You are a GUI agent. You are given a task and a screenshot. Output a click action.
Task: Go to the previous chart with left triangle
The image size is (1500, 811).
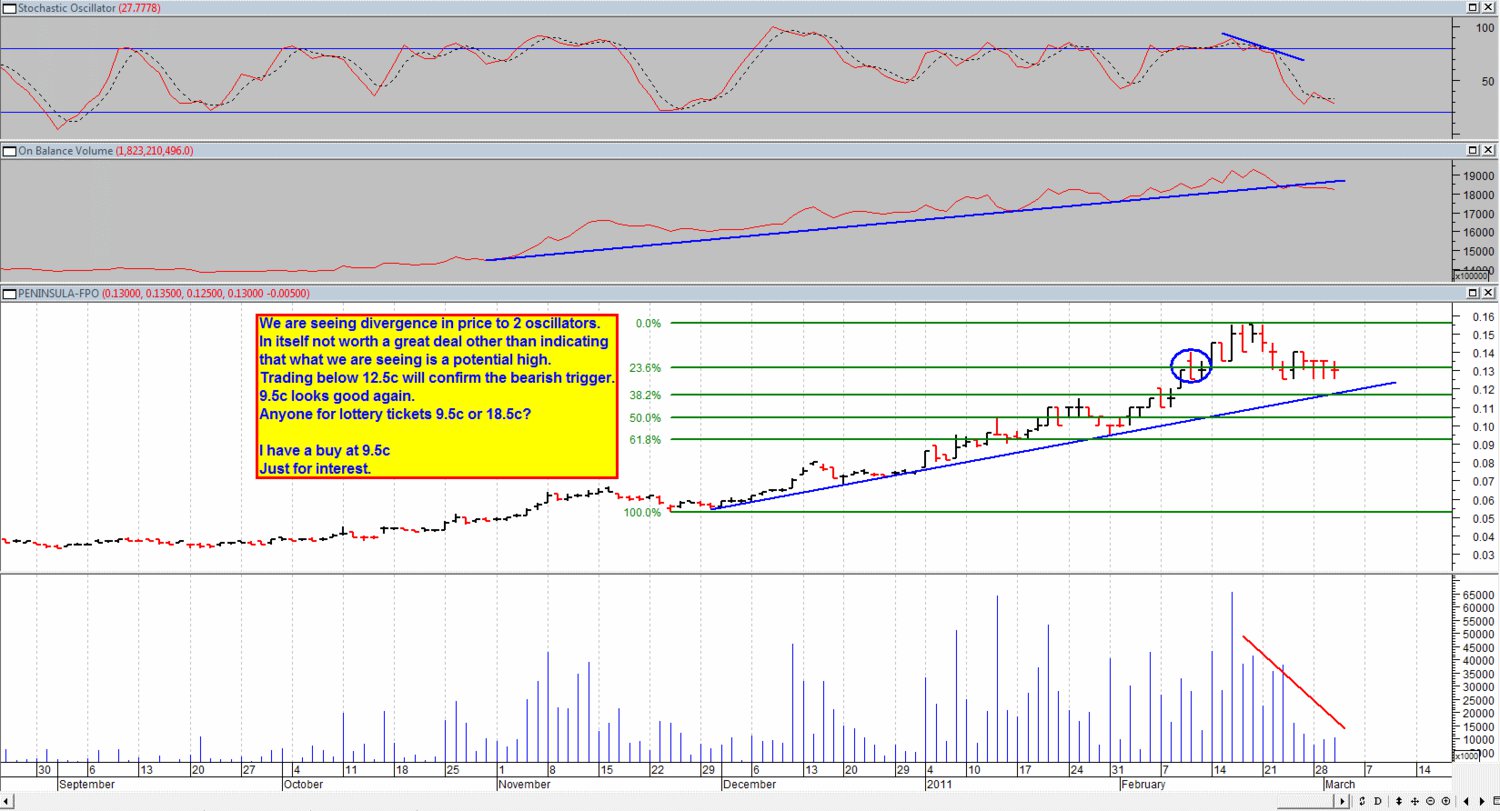point(1466,801)
